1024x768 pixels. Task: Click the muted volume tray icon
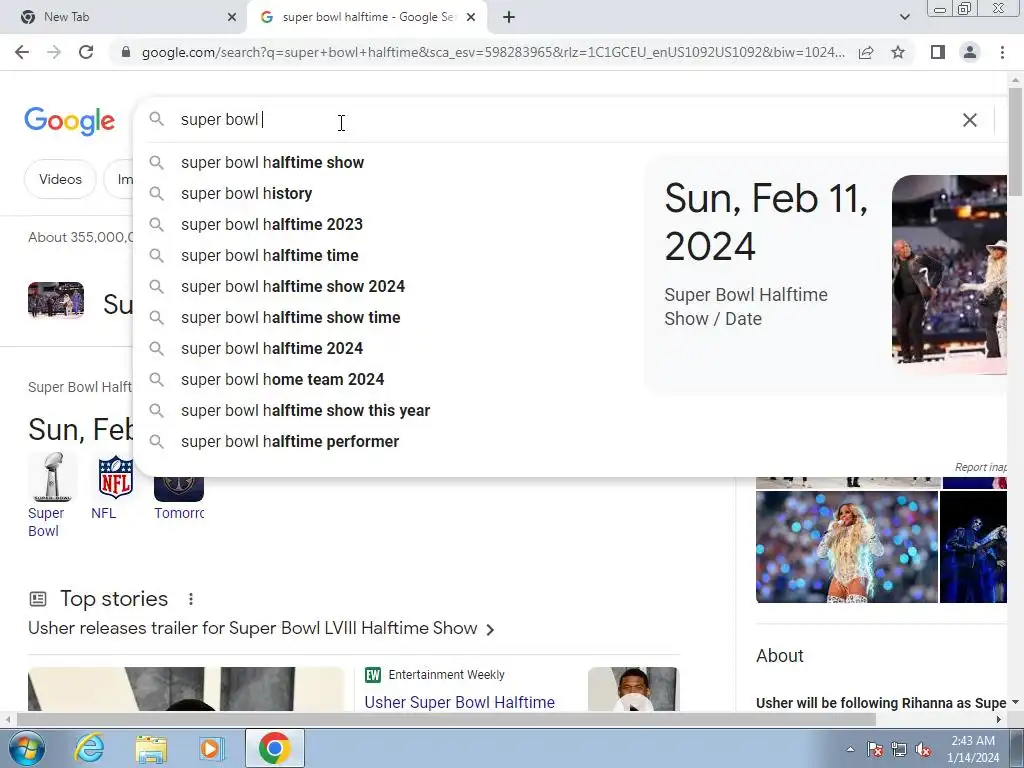point(923,749)
